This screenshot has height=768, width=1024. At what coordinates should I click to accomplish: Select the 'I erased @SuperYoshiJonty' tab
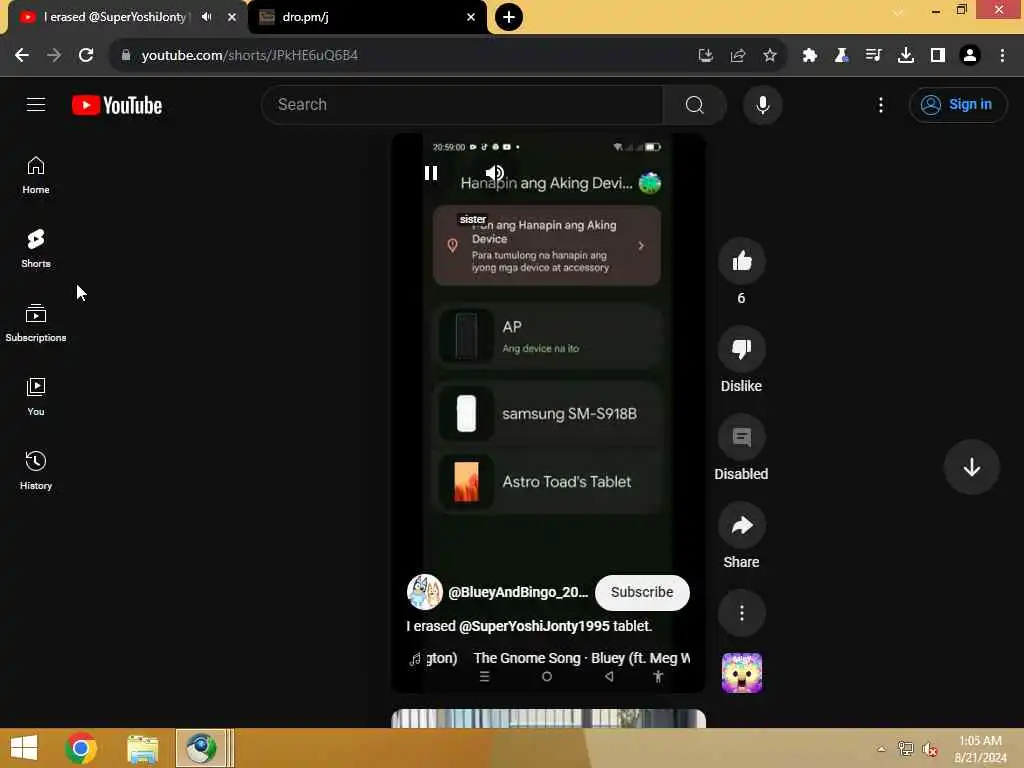(114, 17)
